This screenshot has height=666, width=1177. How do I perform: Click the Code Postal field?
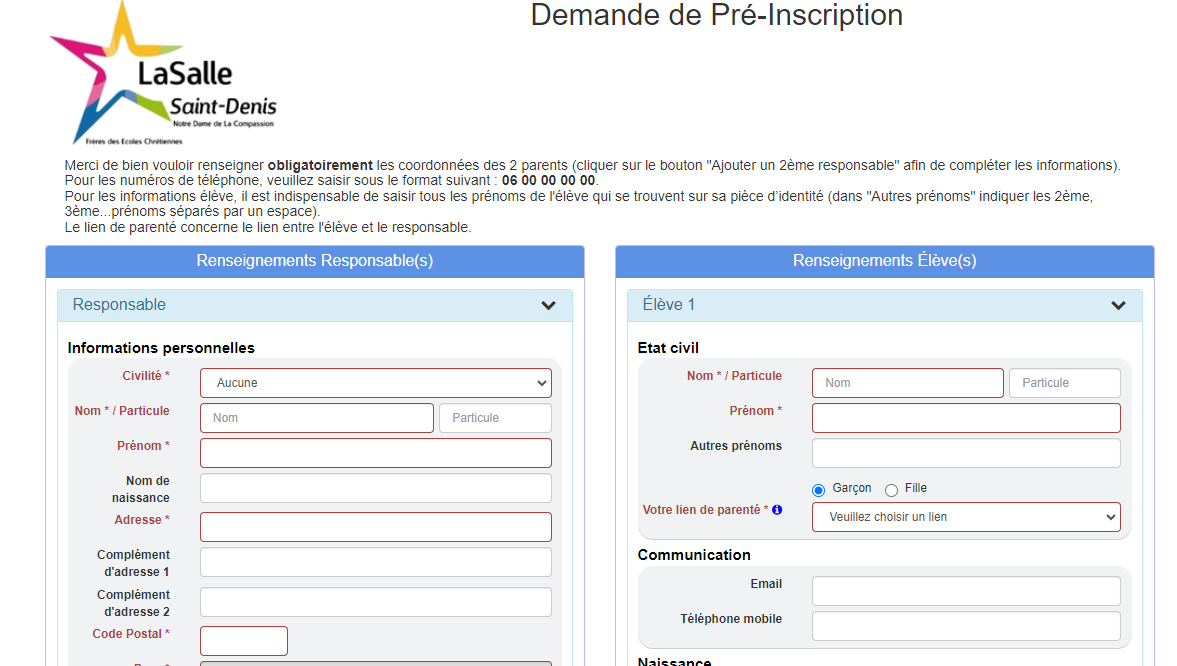click(244, 641)
